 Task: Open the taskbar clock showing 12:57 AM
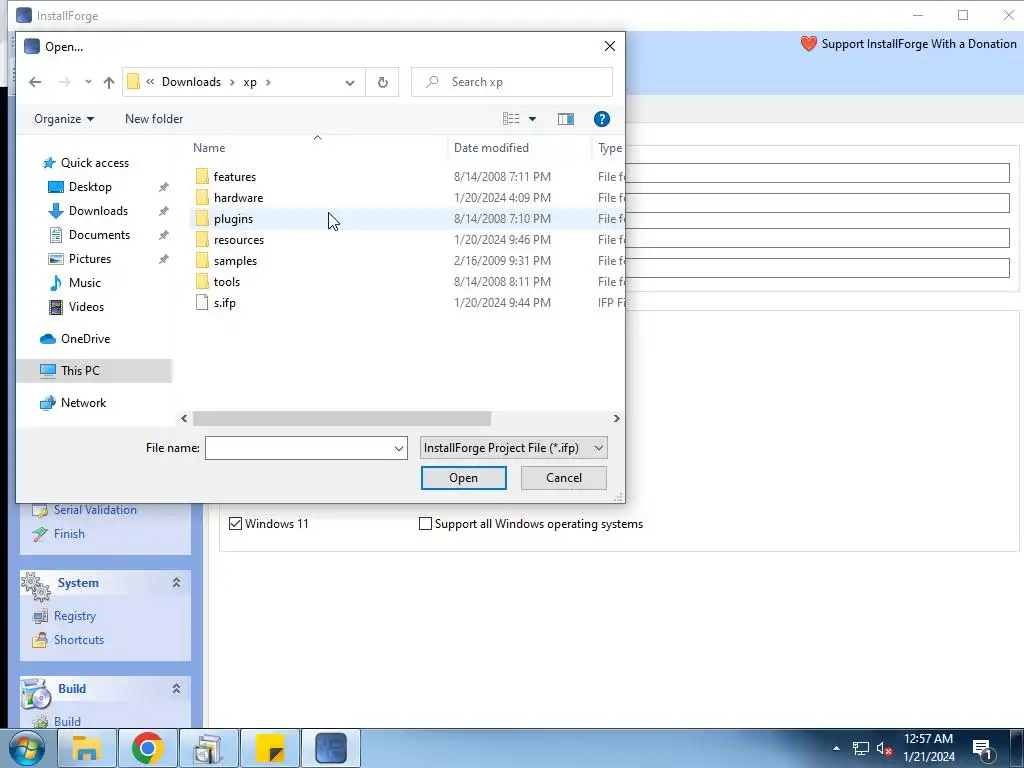point(929,748)
